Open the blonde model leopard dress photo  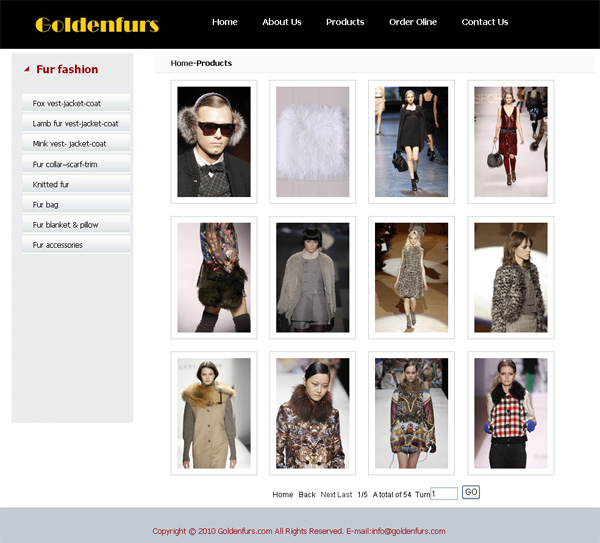(411, 277)
